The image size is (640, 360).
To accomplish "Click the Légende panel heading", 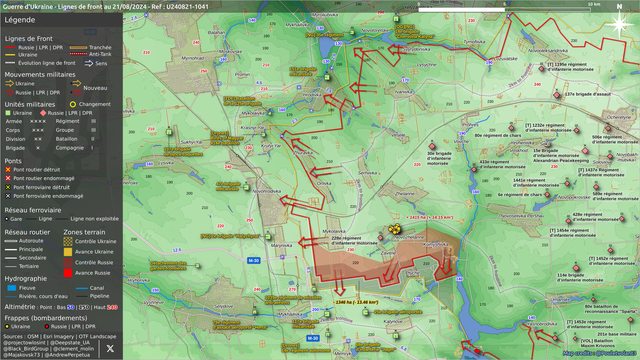I will pos(20,20).
